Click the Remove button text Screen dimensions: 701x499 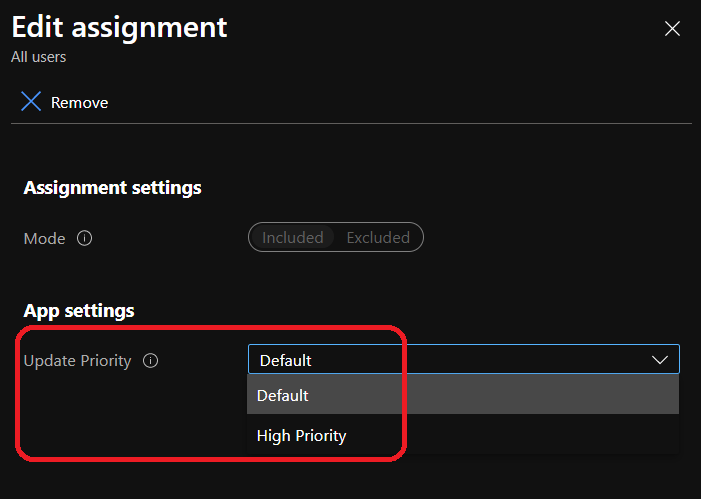tap(79, 102)
